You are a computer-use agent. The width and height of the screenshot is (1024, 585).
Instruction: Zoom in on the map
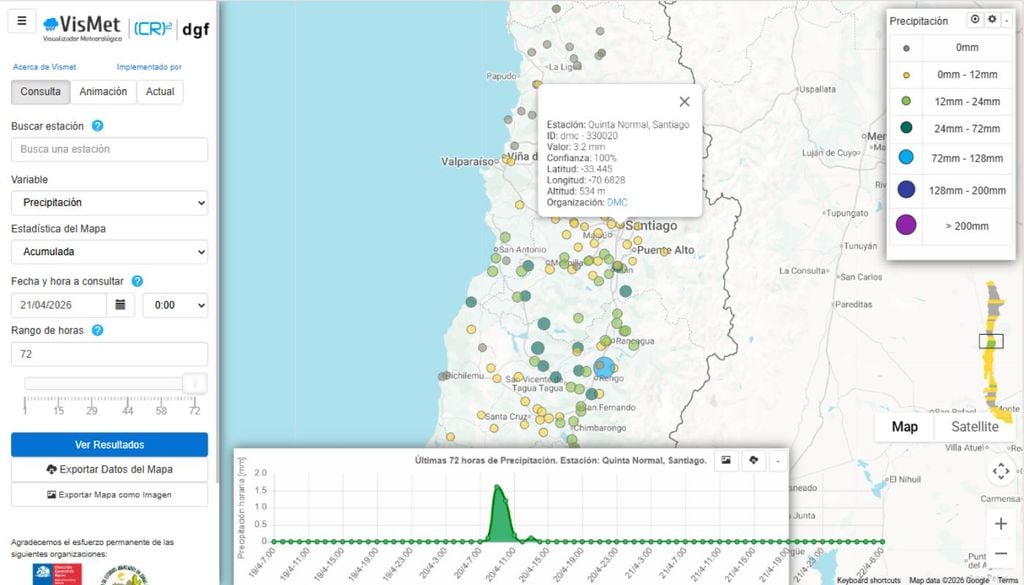[1001, 523]
